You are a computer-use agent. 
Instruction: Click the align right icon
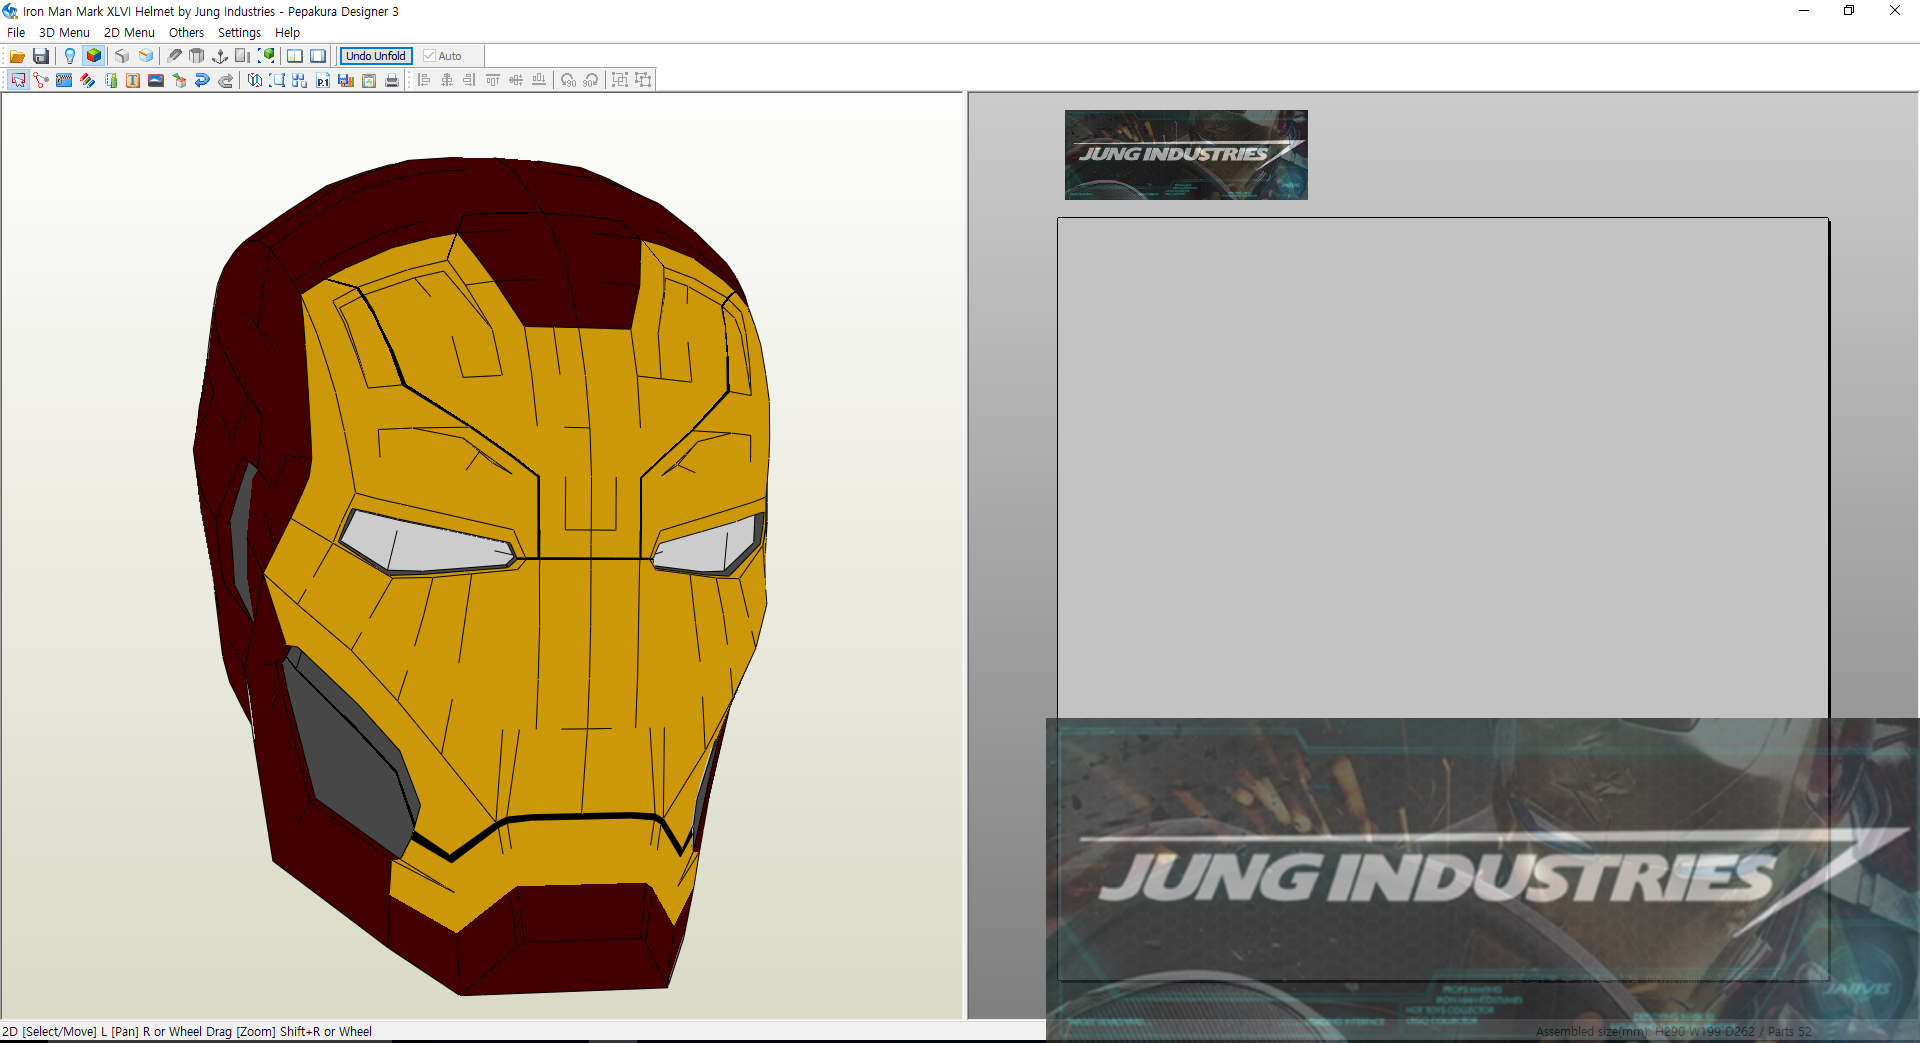pos(470,80)
